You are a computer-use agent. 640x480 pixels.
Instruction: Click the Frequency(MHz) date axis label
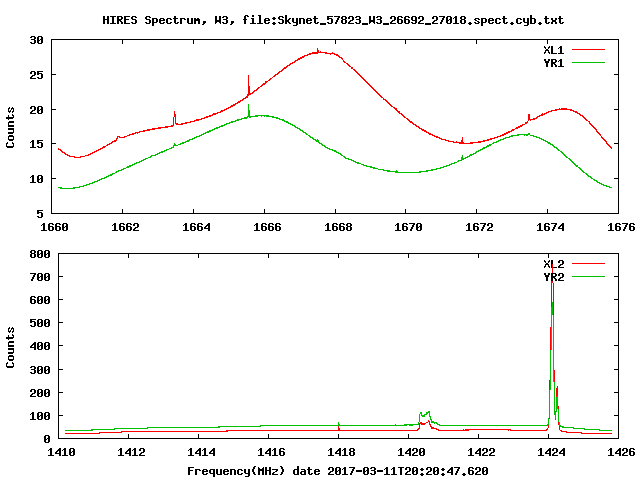point(338,471)
